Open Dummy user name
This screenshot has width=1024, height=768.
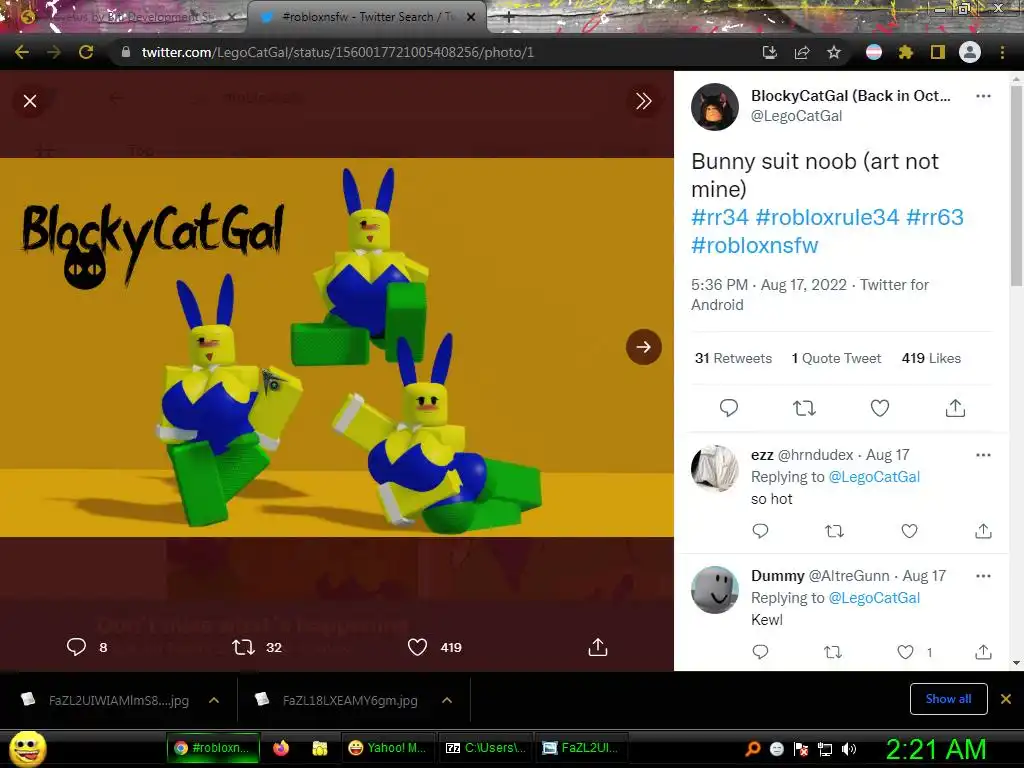point(777,575)
